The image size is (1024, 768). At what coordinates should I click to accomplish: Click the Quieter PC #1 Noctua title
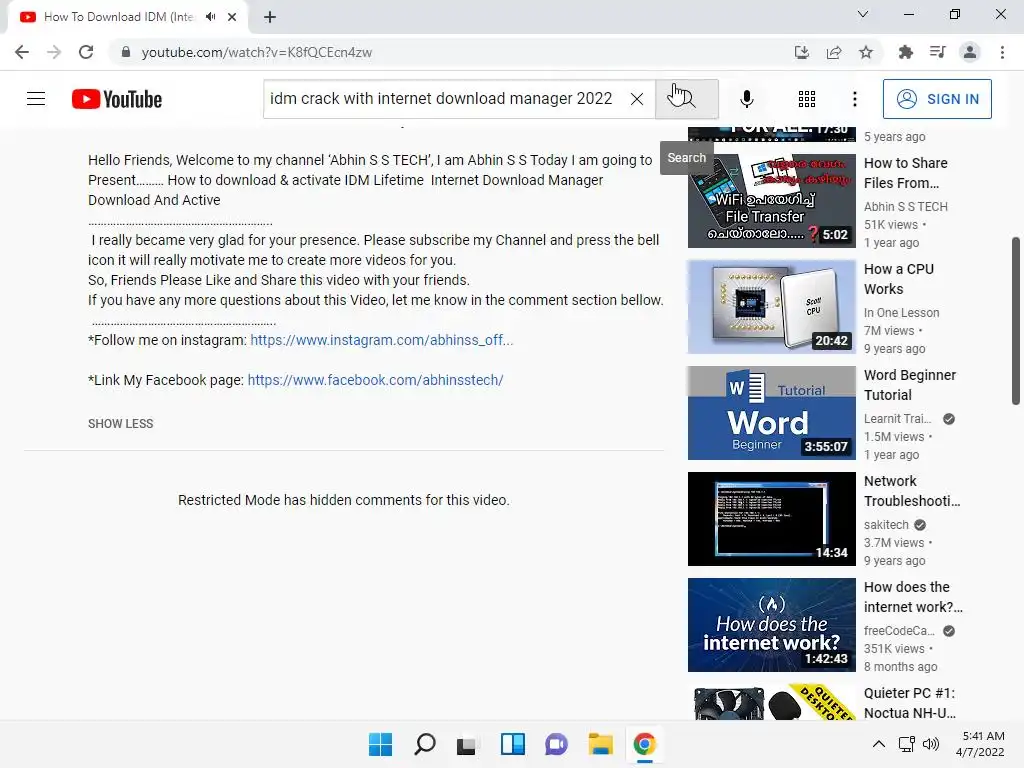[910, 703]
